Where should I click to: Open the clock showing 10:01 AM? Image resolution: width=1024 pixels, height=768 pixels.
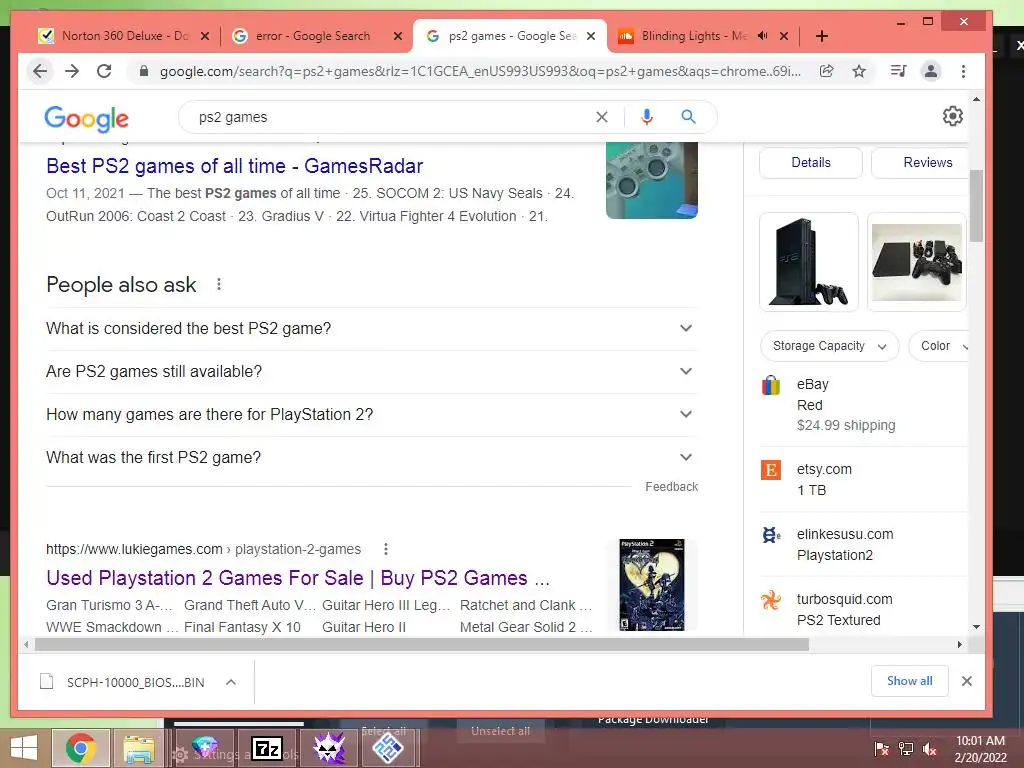coord(980,749)
